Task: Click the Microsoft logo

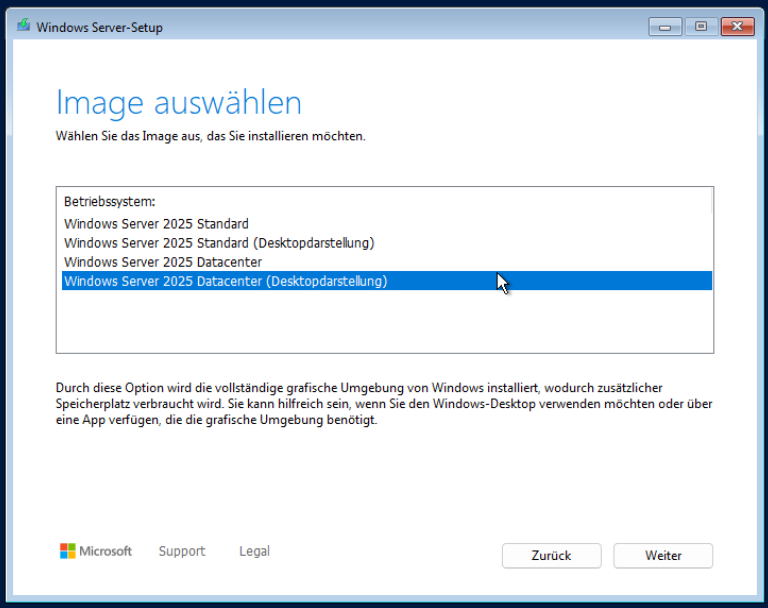Action: pos(96,551)
